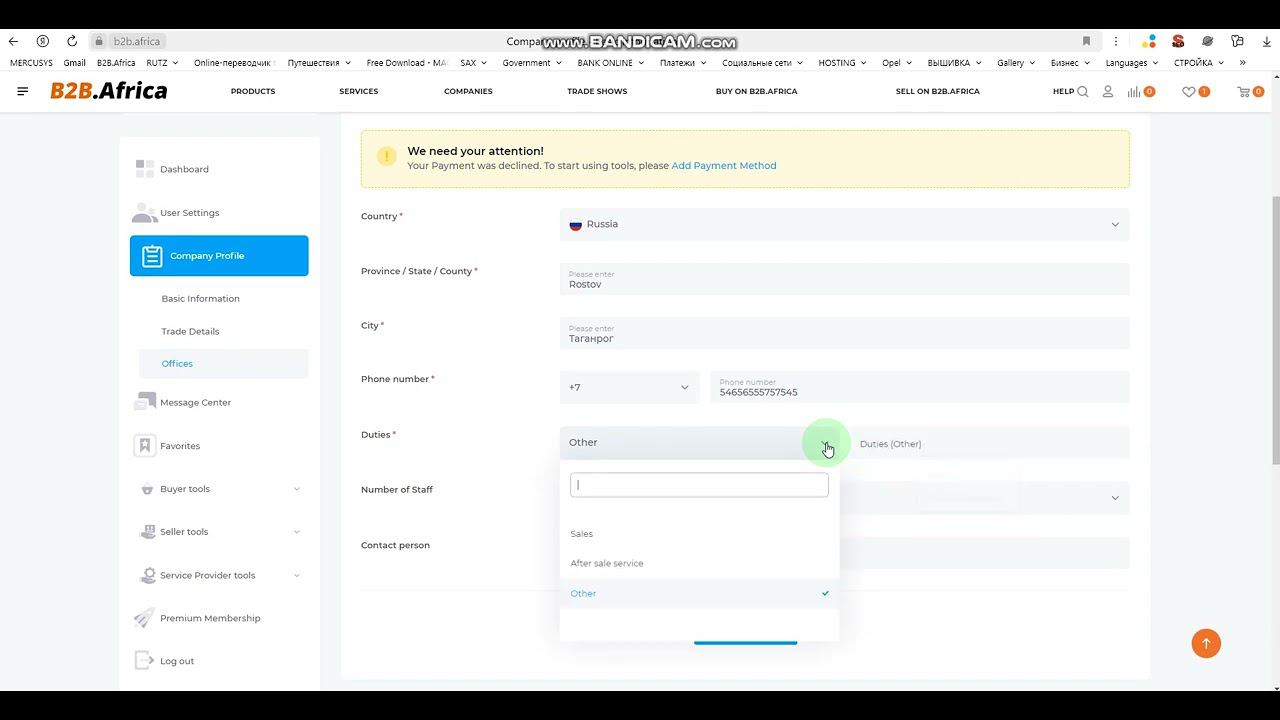Open the shopping cart icon

(x=1244, y=91)
